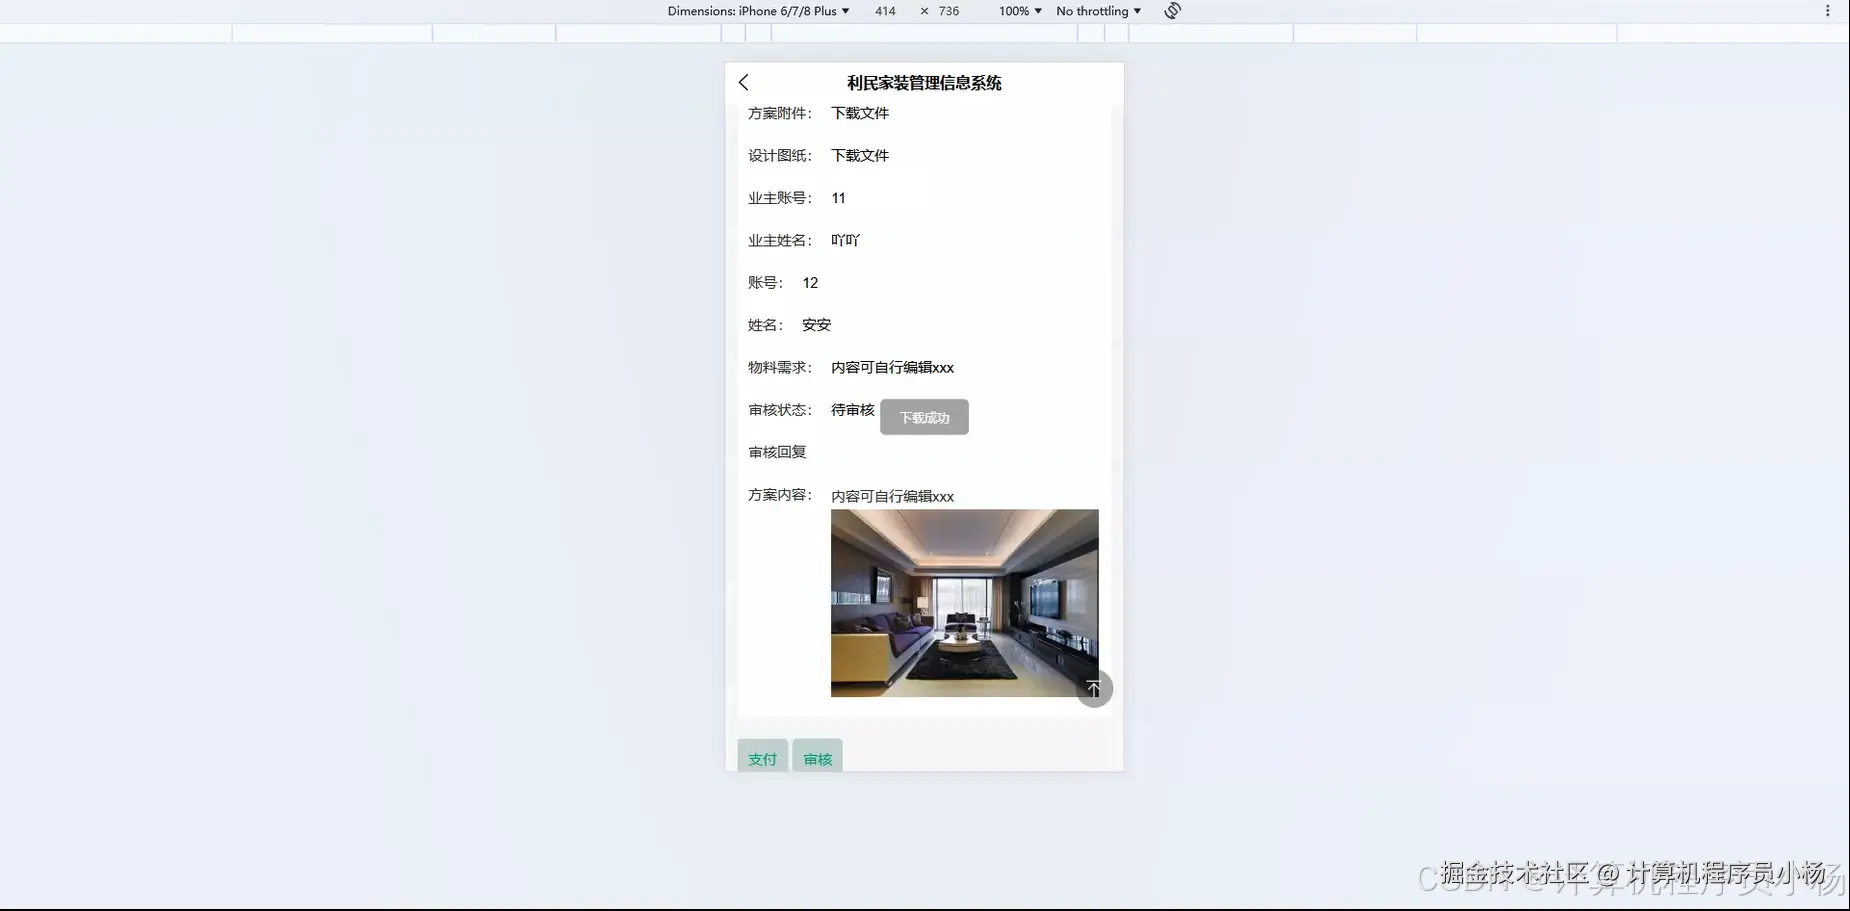
Task: Open the DevTools three-dot options menu
Action: click(x=1829, y=10)
